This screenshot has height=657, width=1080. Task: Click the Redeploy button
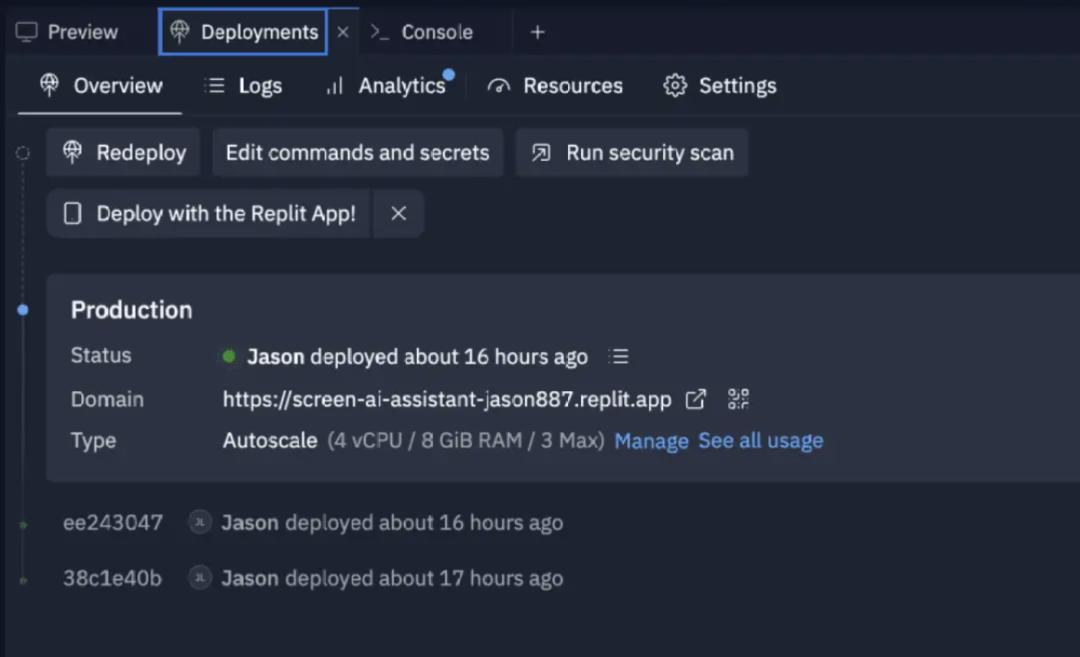(124, 153)
